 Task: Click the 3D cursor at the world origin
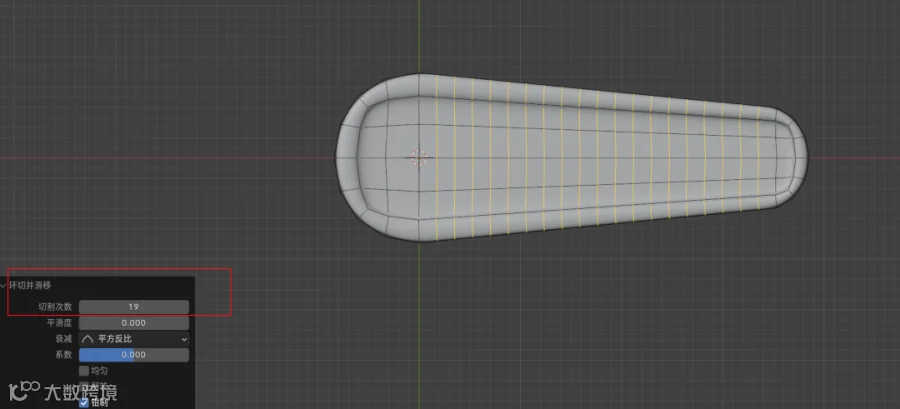point(419,157)
